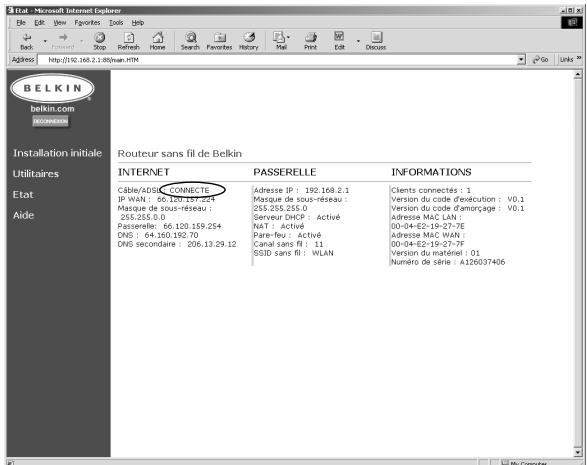The height and width of the screenshot is (465, 587).
Task: Expand the Links toolbar chevron
Action: 579,58
